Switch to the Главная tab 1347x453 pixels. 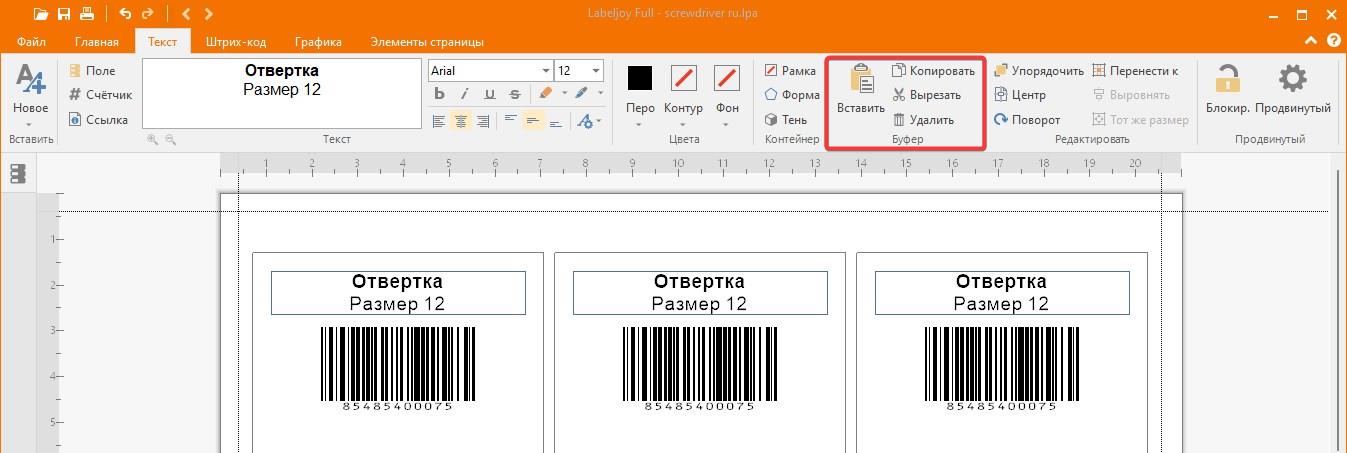(96, 42)
